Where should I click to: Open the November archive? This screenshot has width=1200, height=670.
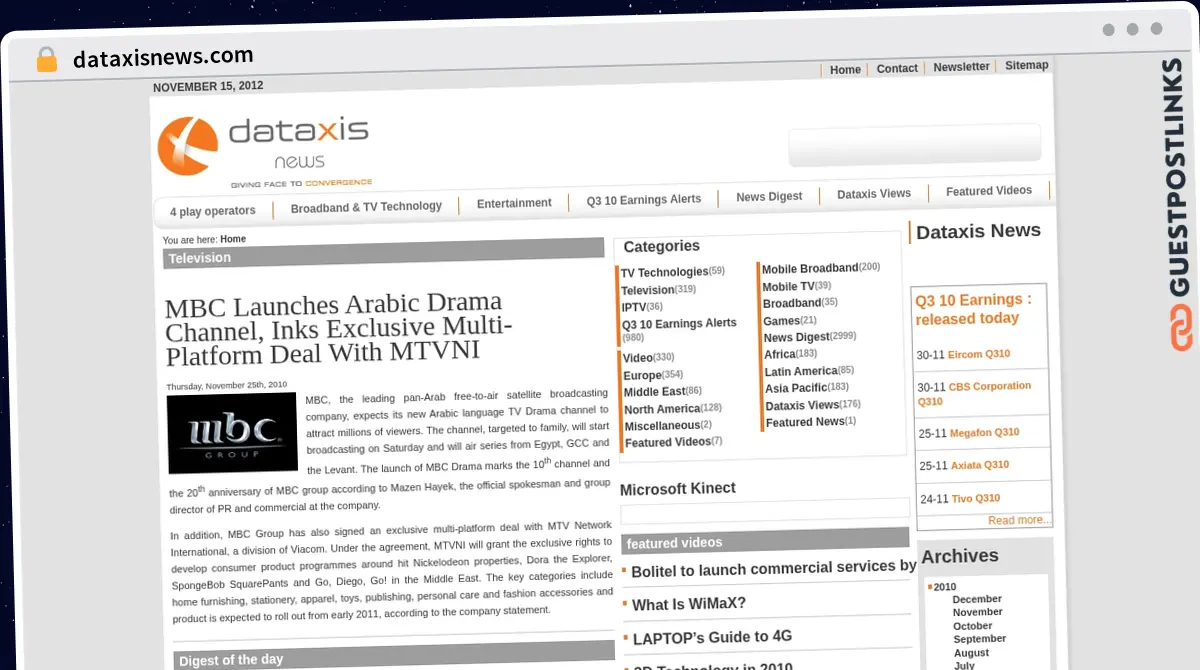pyautogui.click(x=978, y=612)
